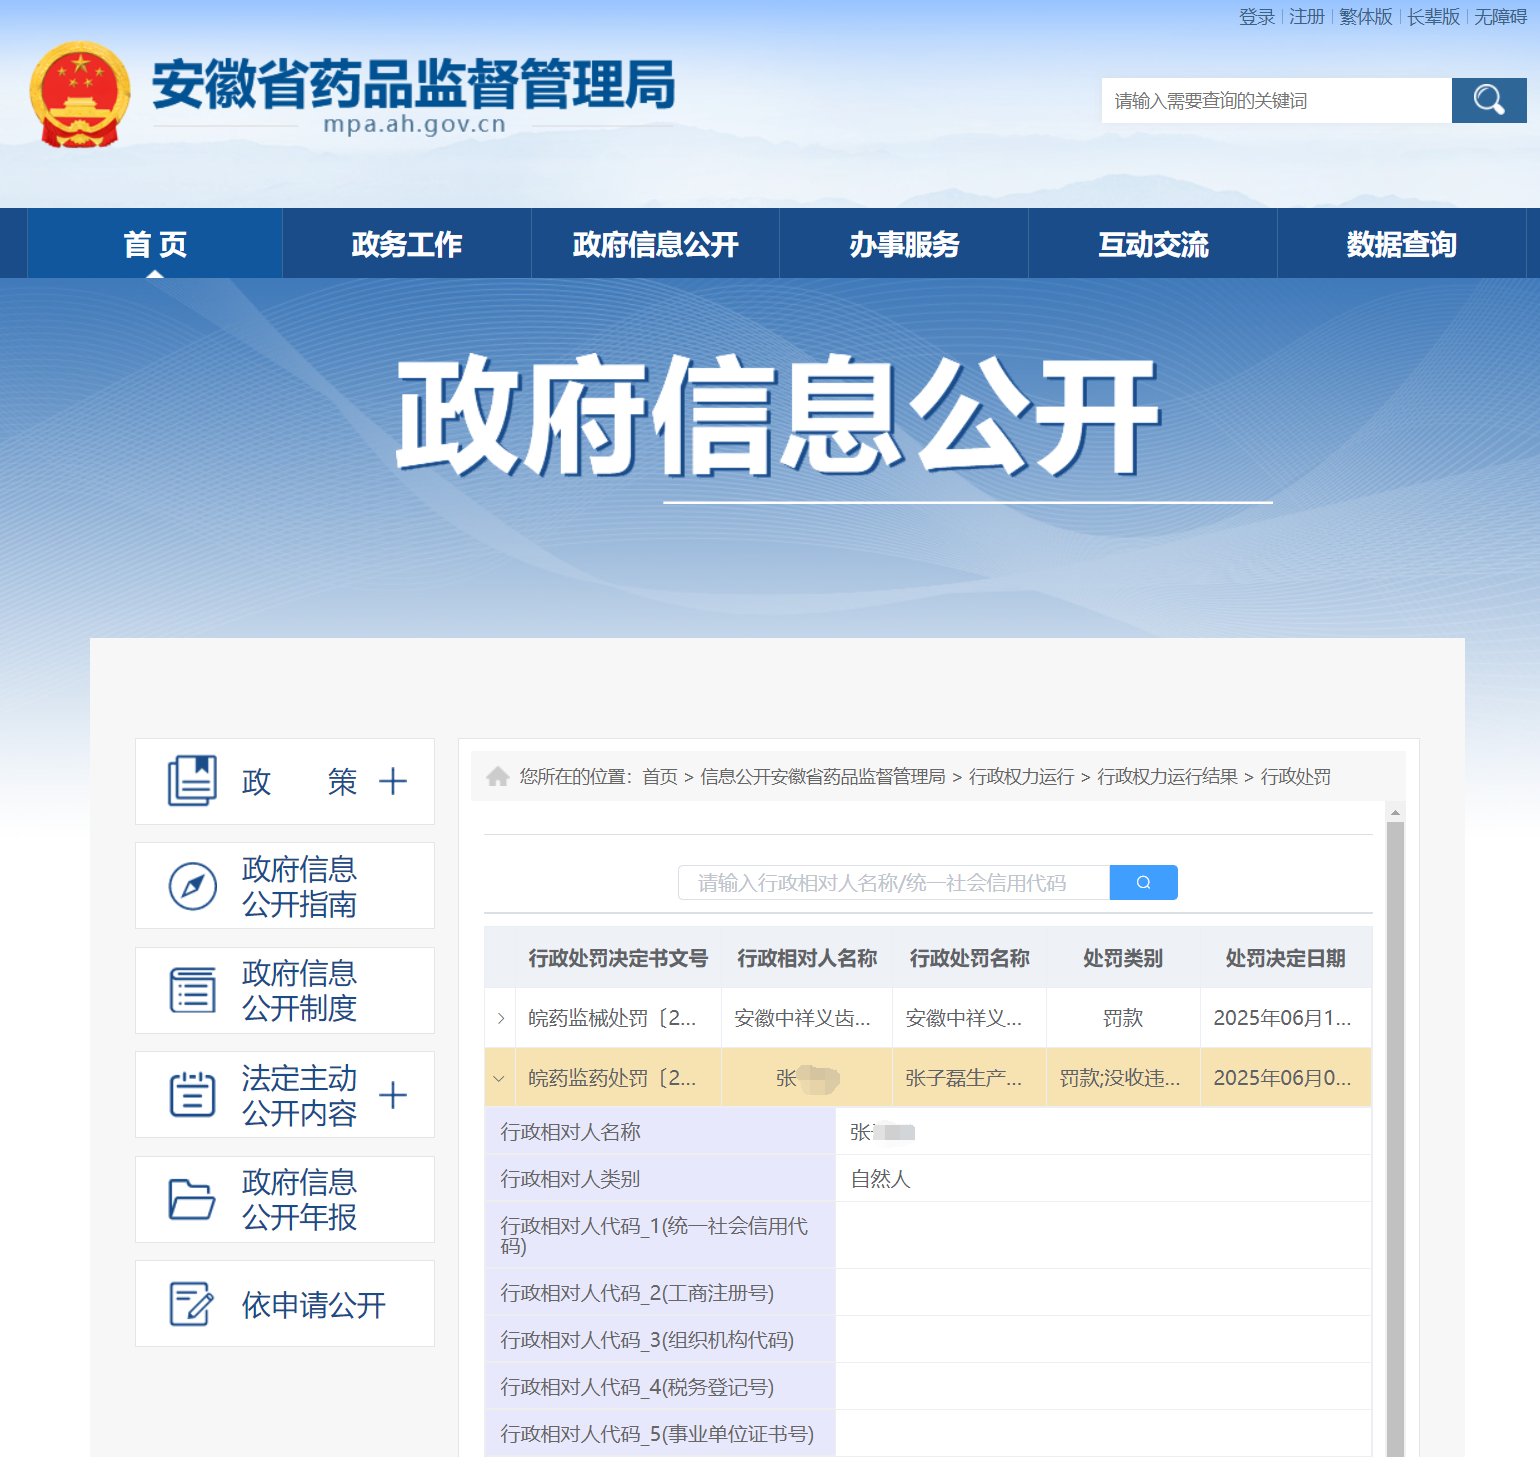Open 政府信息公开年报 sidebar item

point(285,1199)
